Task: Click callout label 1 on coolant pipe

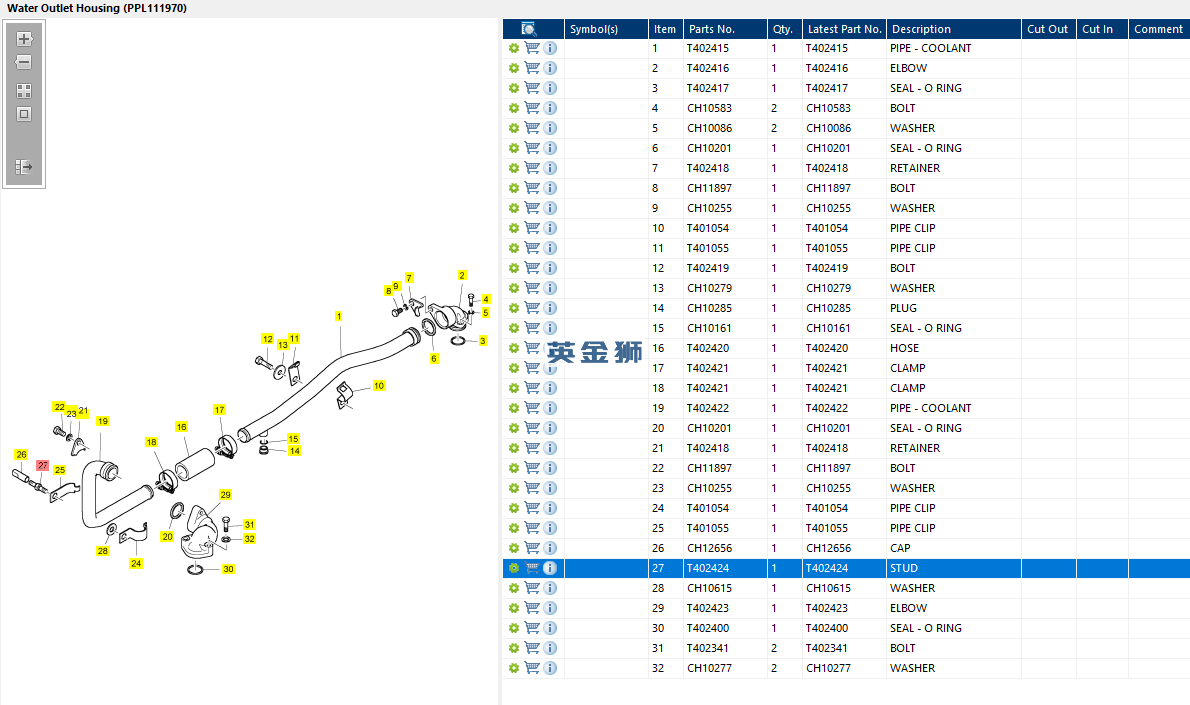Action: [x=338, y=316]
